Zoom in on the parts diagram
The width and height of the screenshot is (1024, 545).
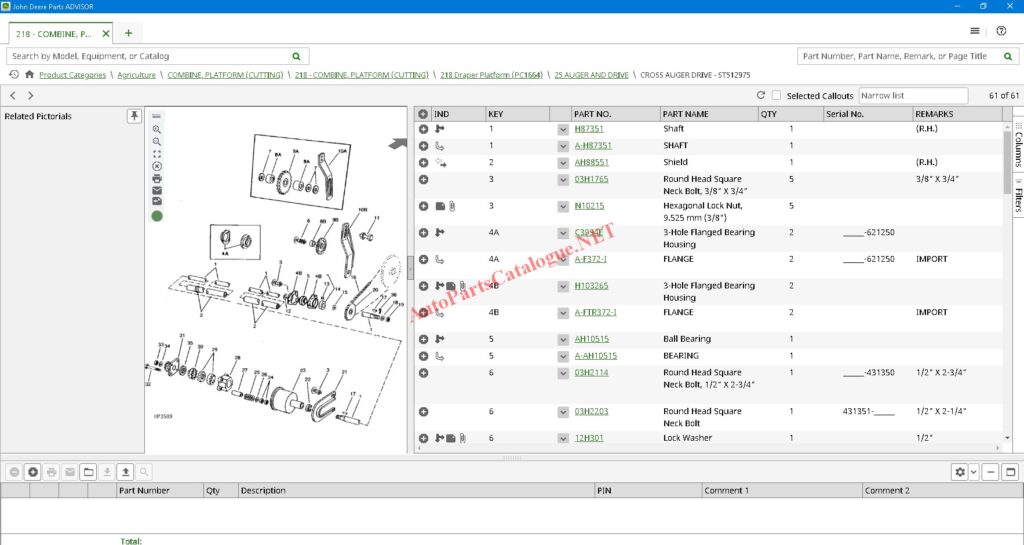point(157,129)
